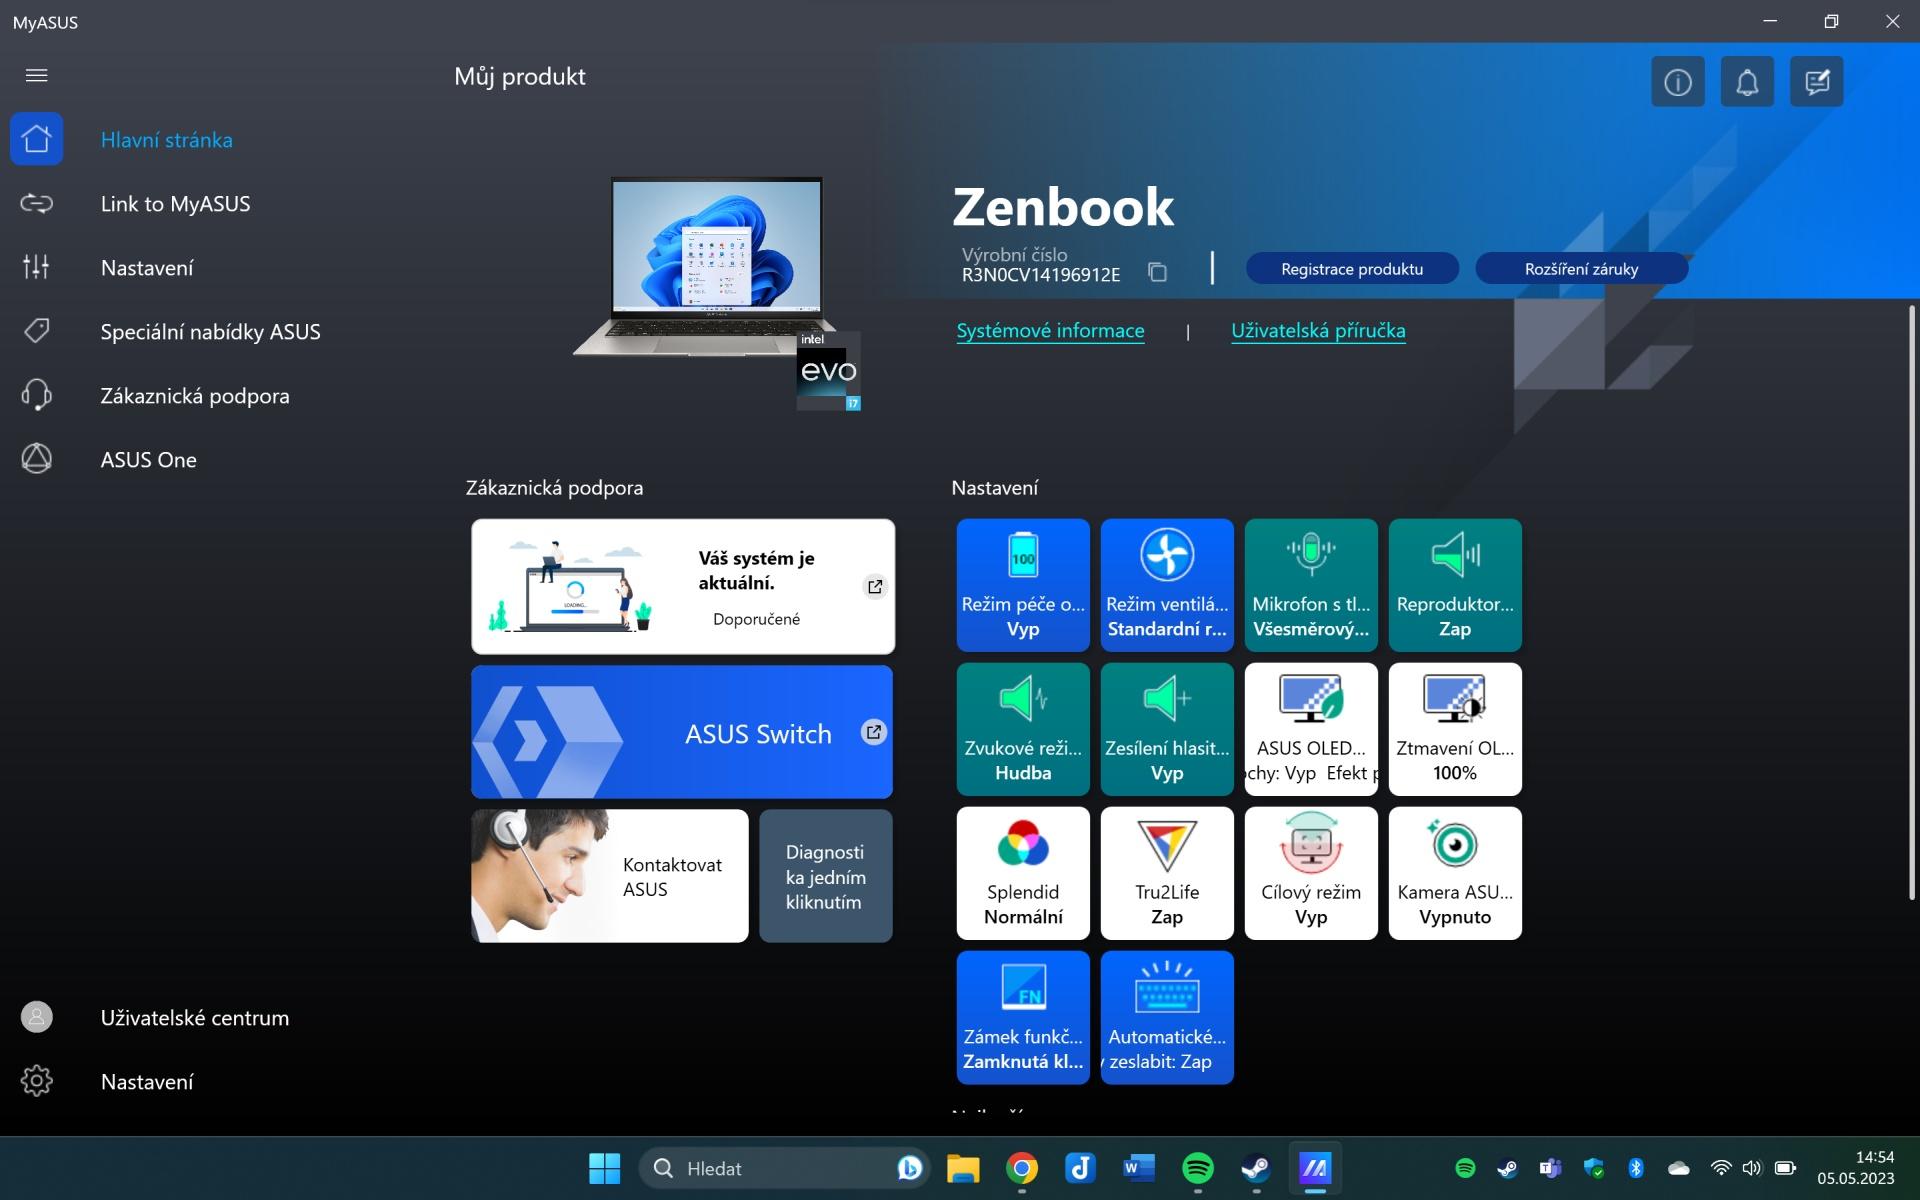1920x1200 pixels.
Task: Open Google Chrome from taskbar
Action: (x=1021, y=1168)
